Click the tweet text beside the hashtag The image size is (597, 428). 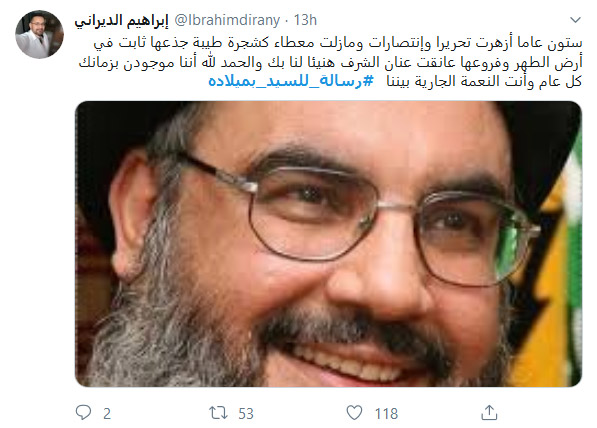coord(484,81)
